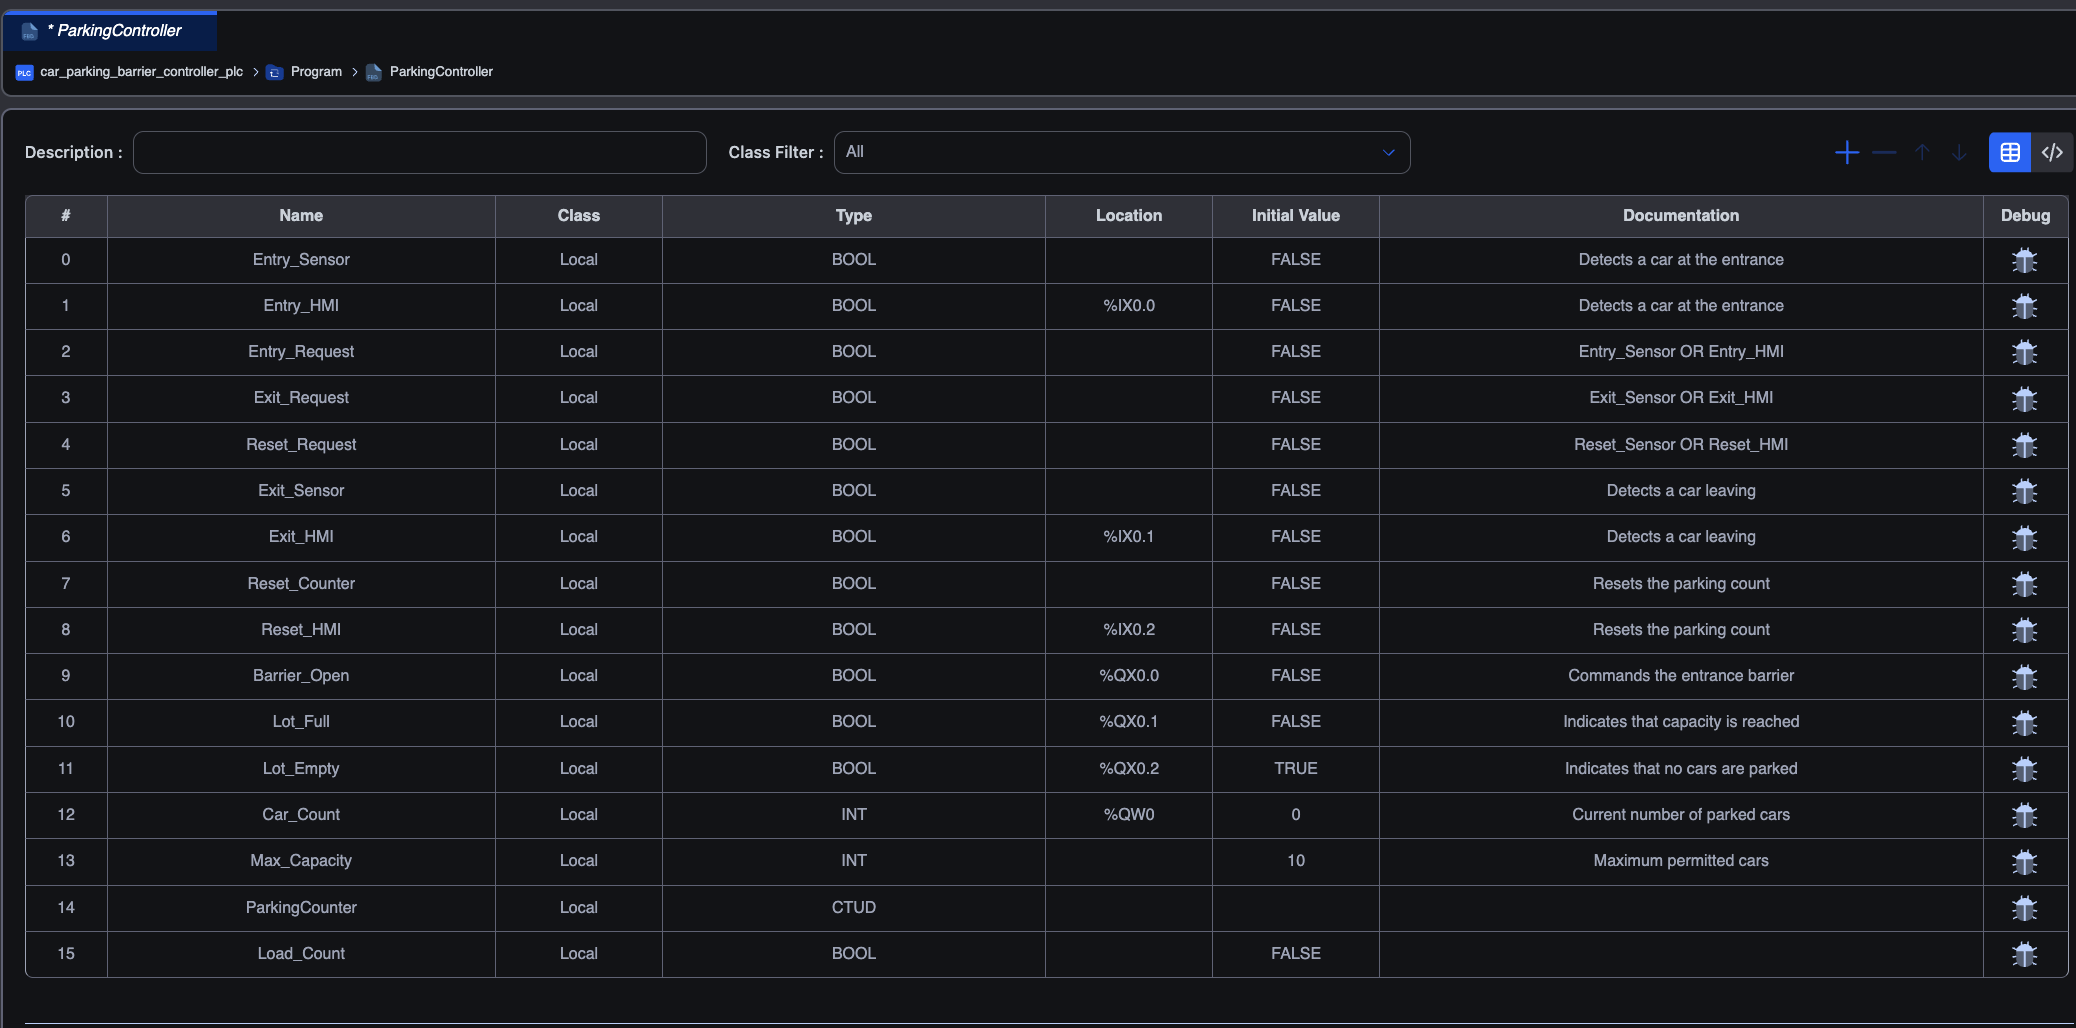Toggle debug for the Load_Count row
The width and height of the screenshot is (2076, 1028).
coord(2024,954)
